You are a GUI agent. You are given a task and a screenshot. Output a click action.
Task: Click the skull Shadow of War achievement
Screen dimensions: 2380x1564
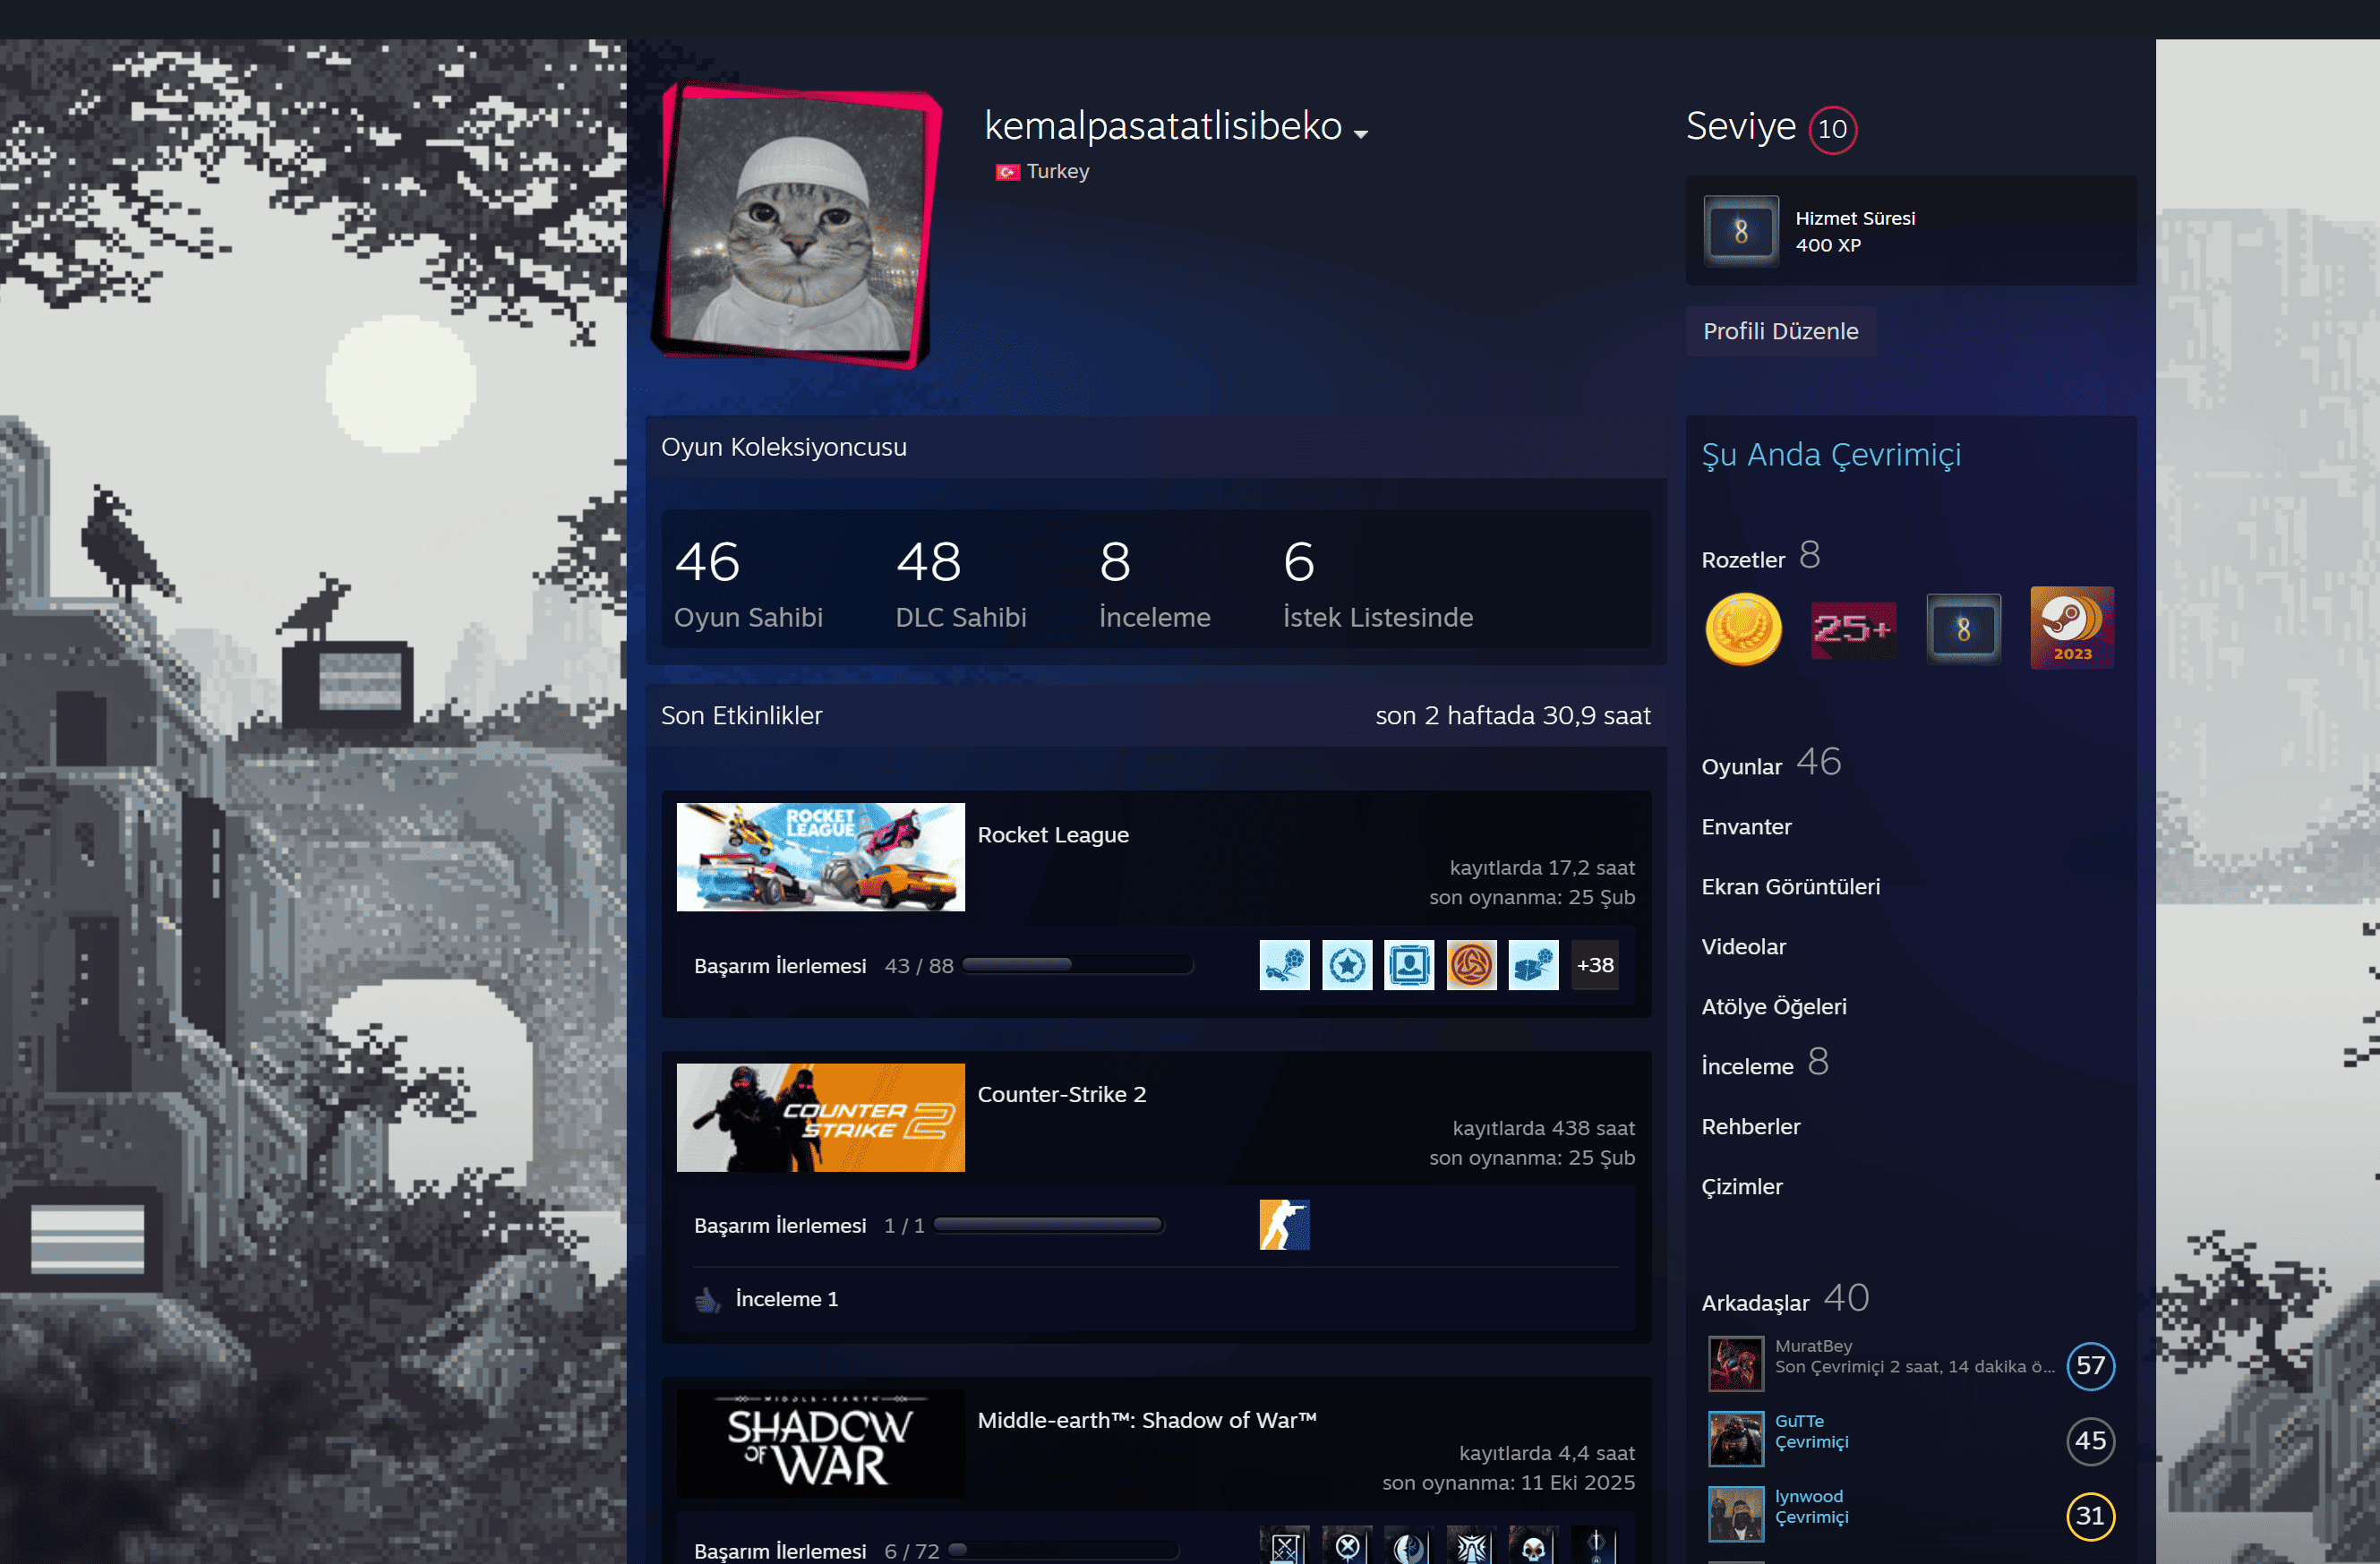[x=1533, y=1547]
